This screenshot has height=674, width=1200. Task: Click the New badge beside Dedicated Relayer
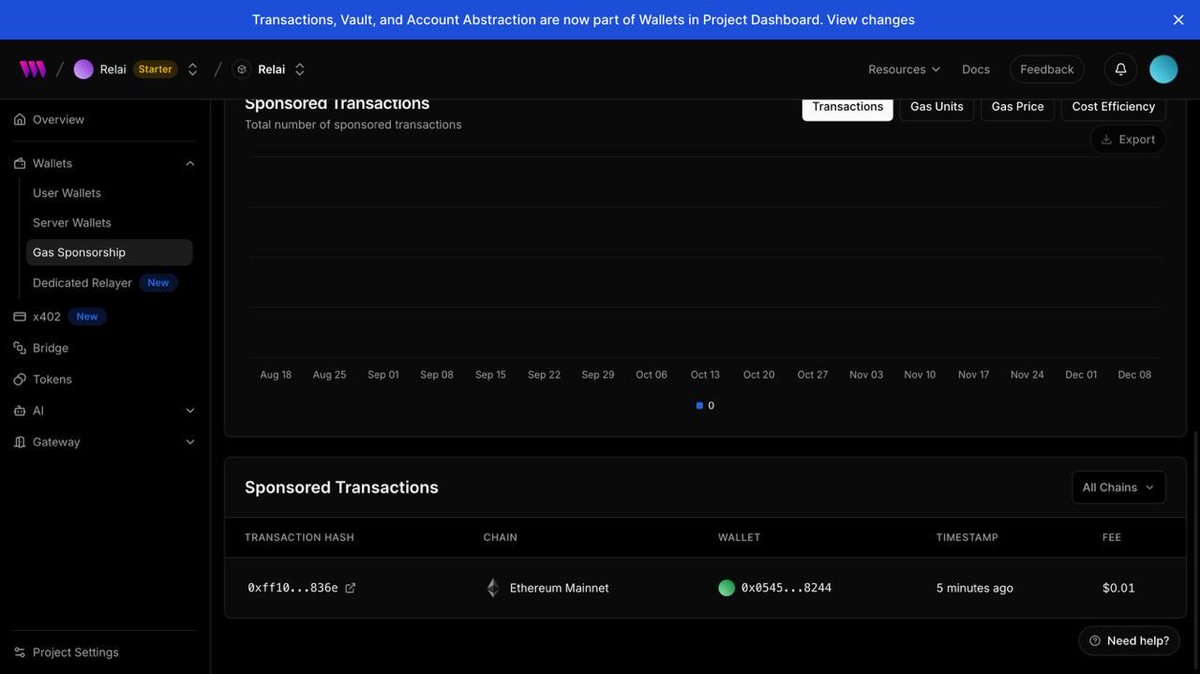(x=158, y=283)
